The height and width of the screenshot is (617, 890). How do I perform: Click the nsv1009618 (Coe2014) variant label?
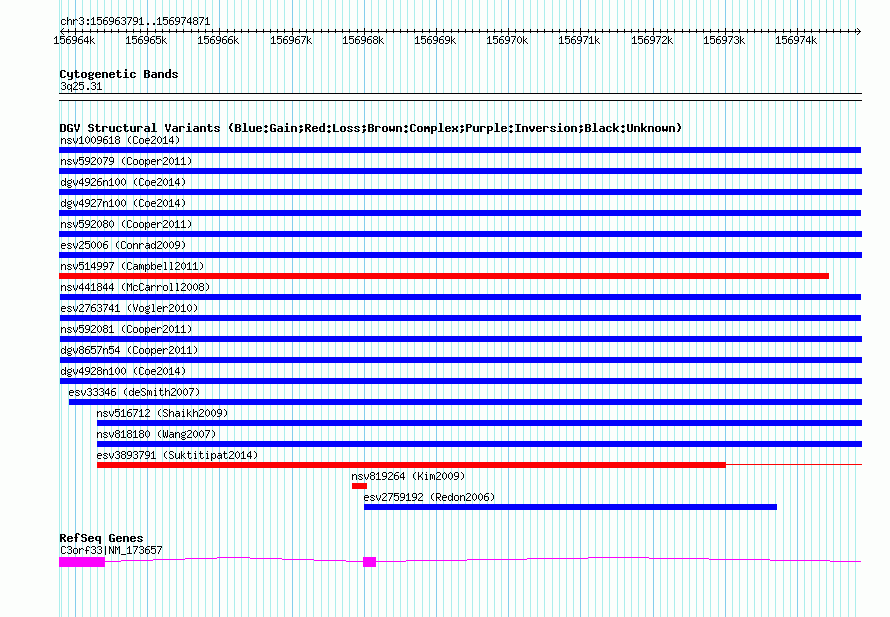[x=119, y=140]
